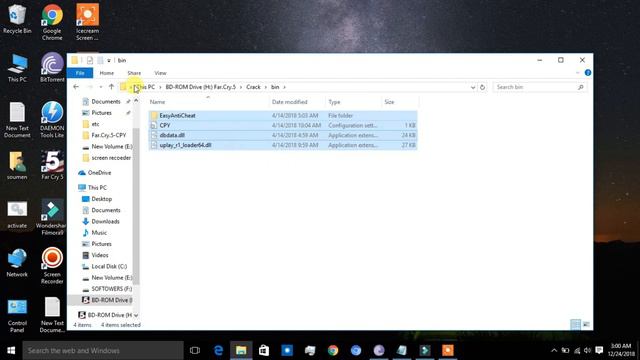
Task: Open Recycle Bin desktop icon
Action: tap(17, 19)
